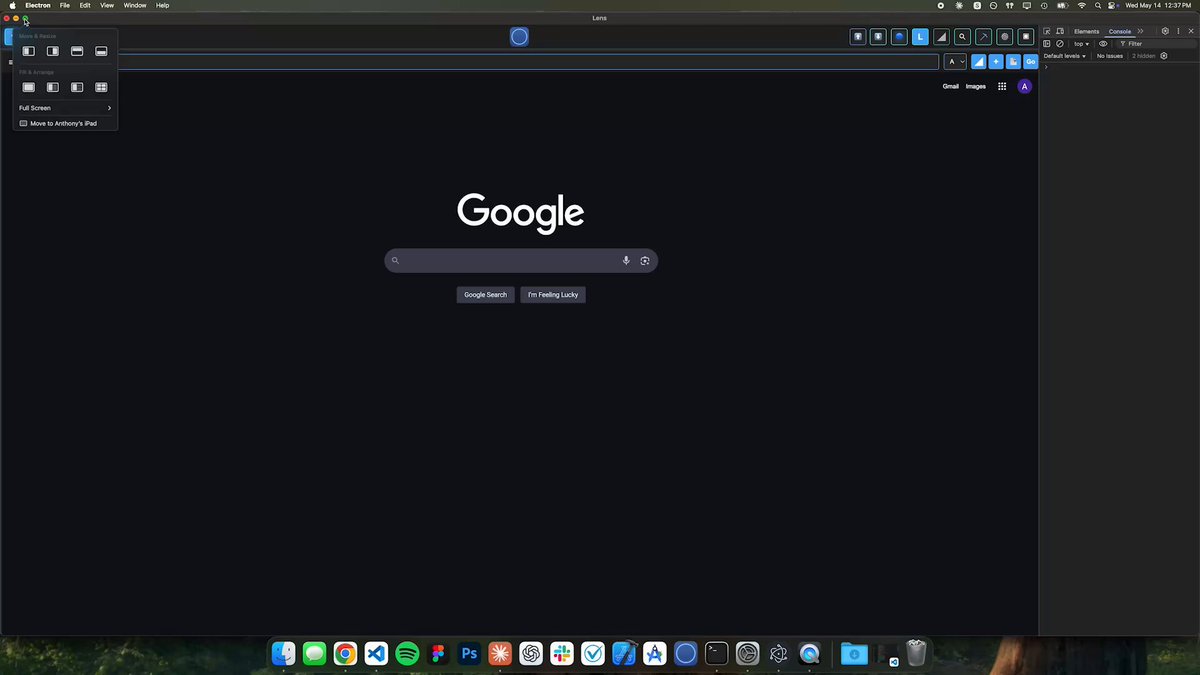Viewport: 1200px width, 675px height.
Task: Select Move to Anthony's iPad
Action: 65,123
